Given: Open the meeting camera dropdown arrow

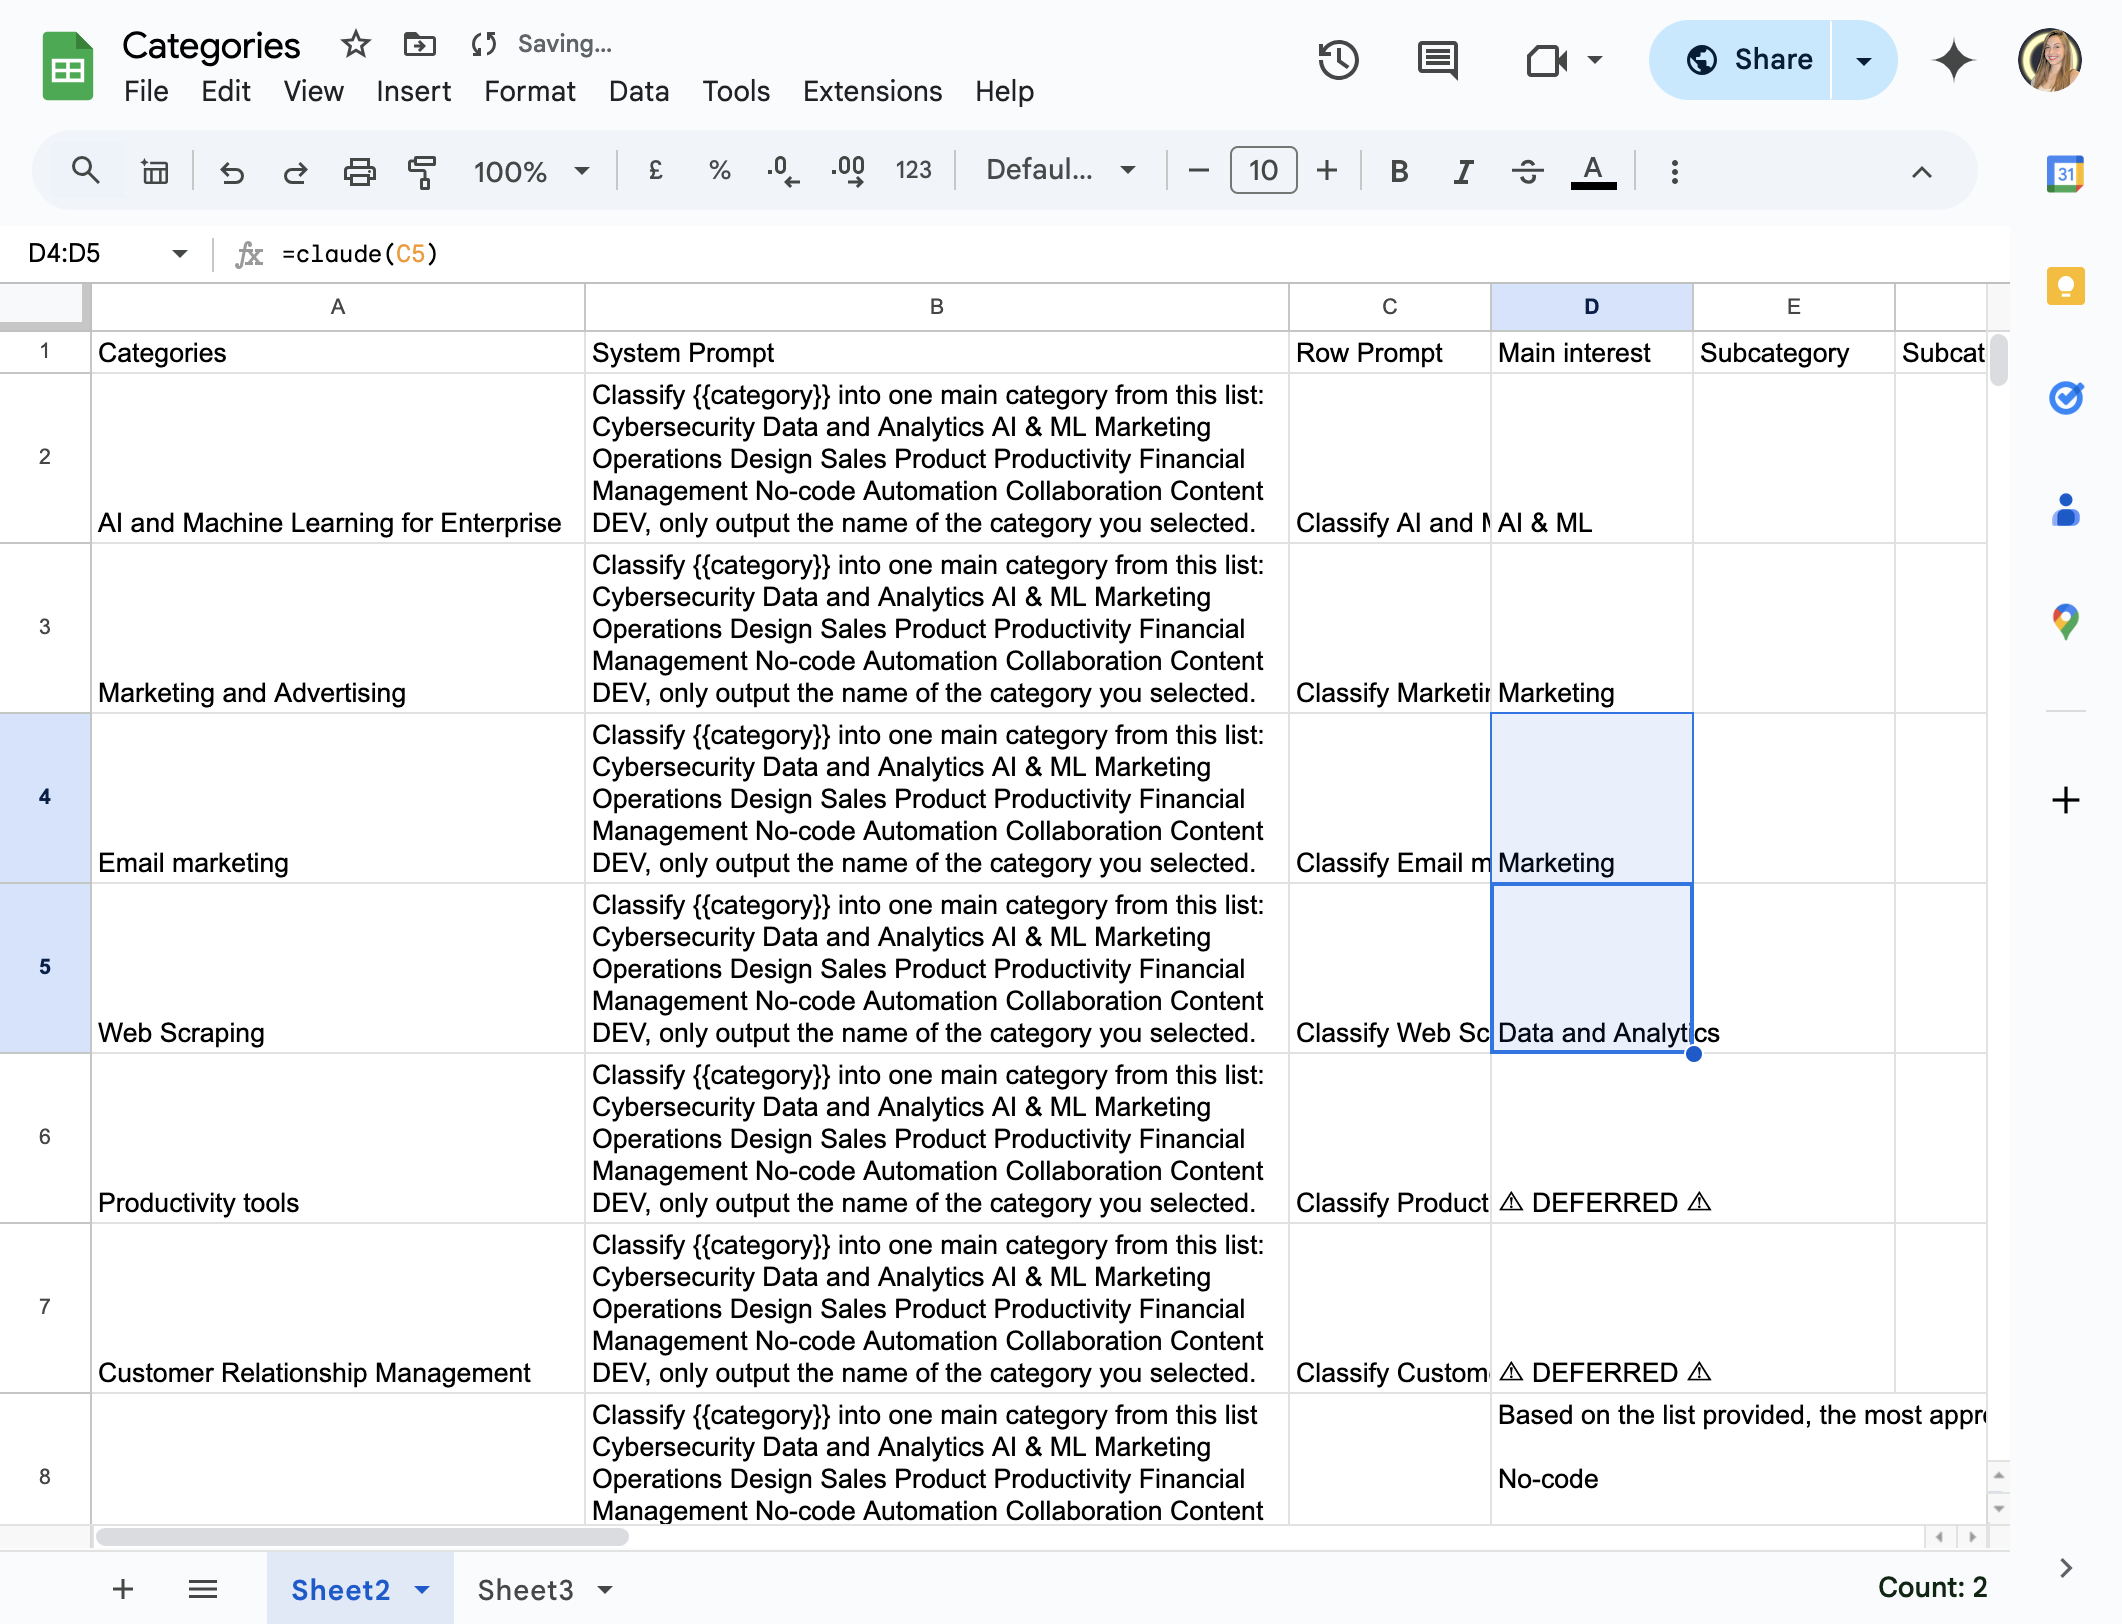Looking at the screenshot, I should 1595,60.
